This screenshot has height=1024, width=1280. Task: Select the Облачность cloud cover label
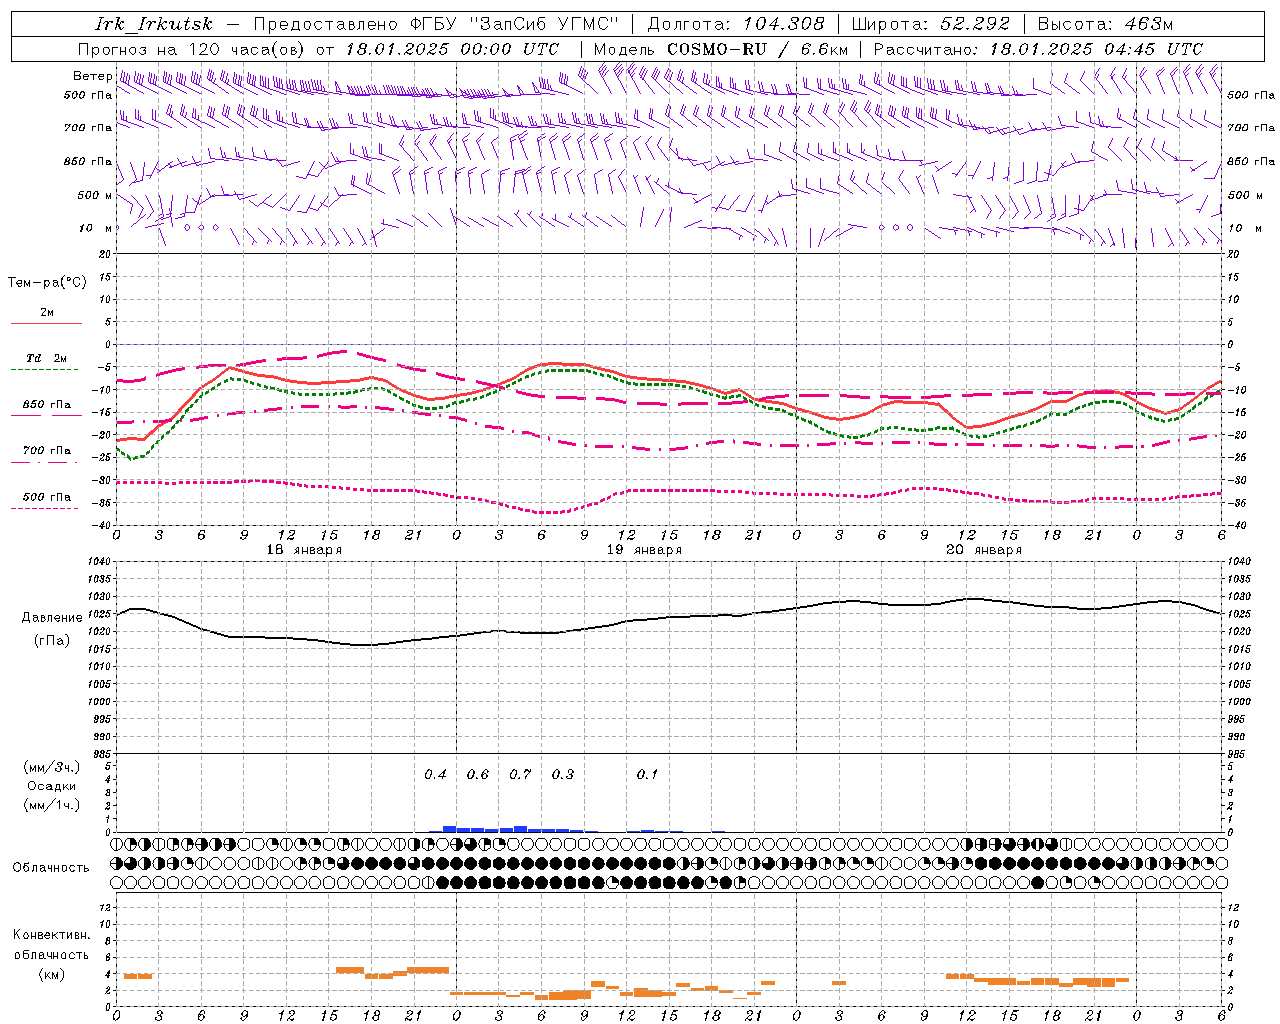[51, 867]
